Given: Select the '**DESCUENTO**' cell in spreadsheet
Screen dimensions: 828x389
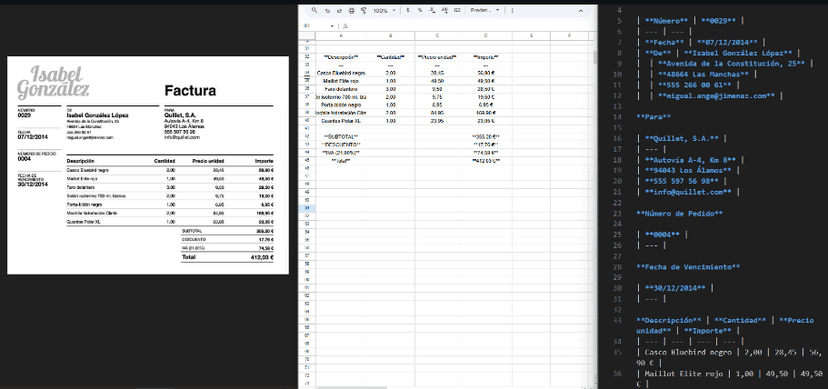Looking at the screenshot, I should [x=341, y=145].
